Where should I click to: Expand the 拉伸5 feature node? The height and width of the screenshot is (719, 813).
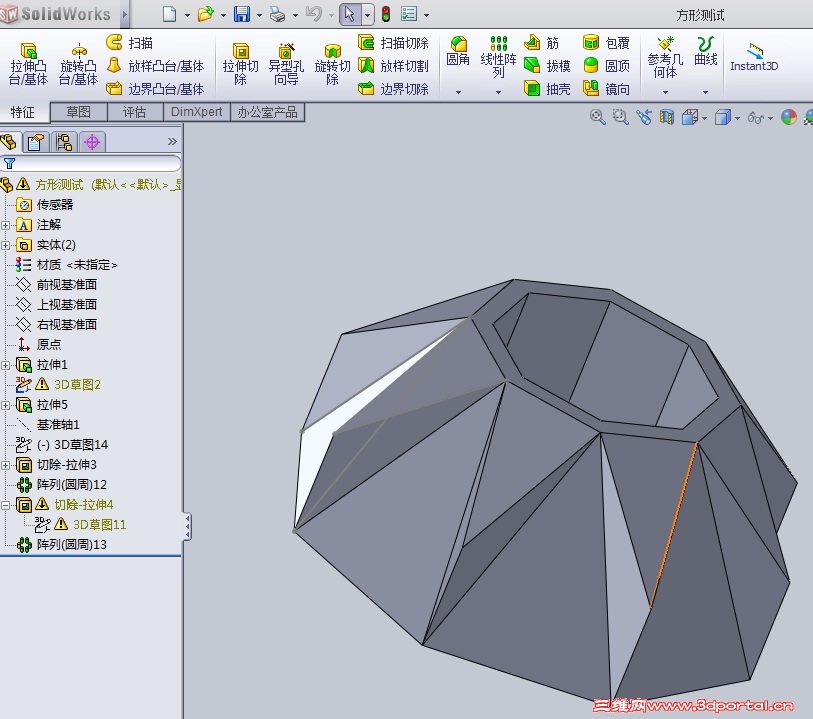pyautogui.click(x=6, y=405)
